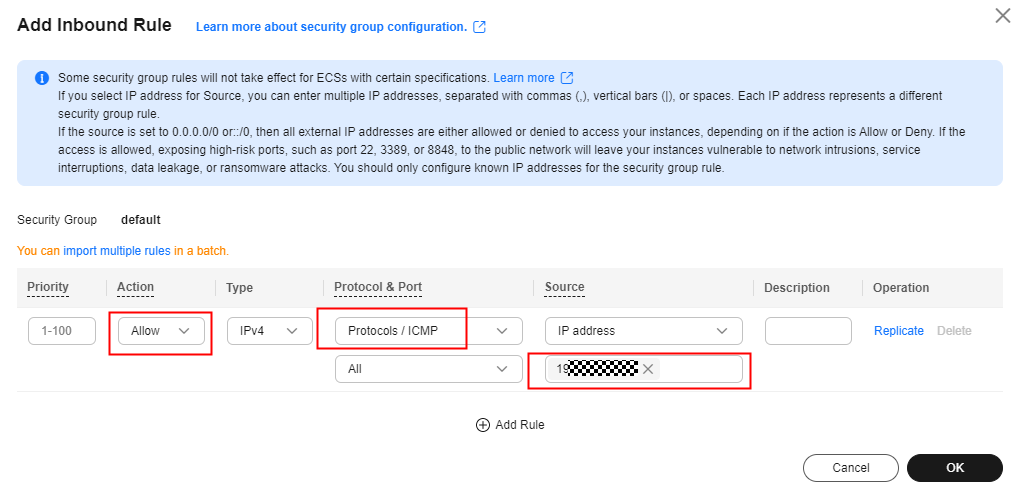Viewport: 1030px width, 491px height.
Task: Open the Source type dropdown showing IP address
Action: click(x=644, y=331)
